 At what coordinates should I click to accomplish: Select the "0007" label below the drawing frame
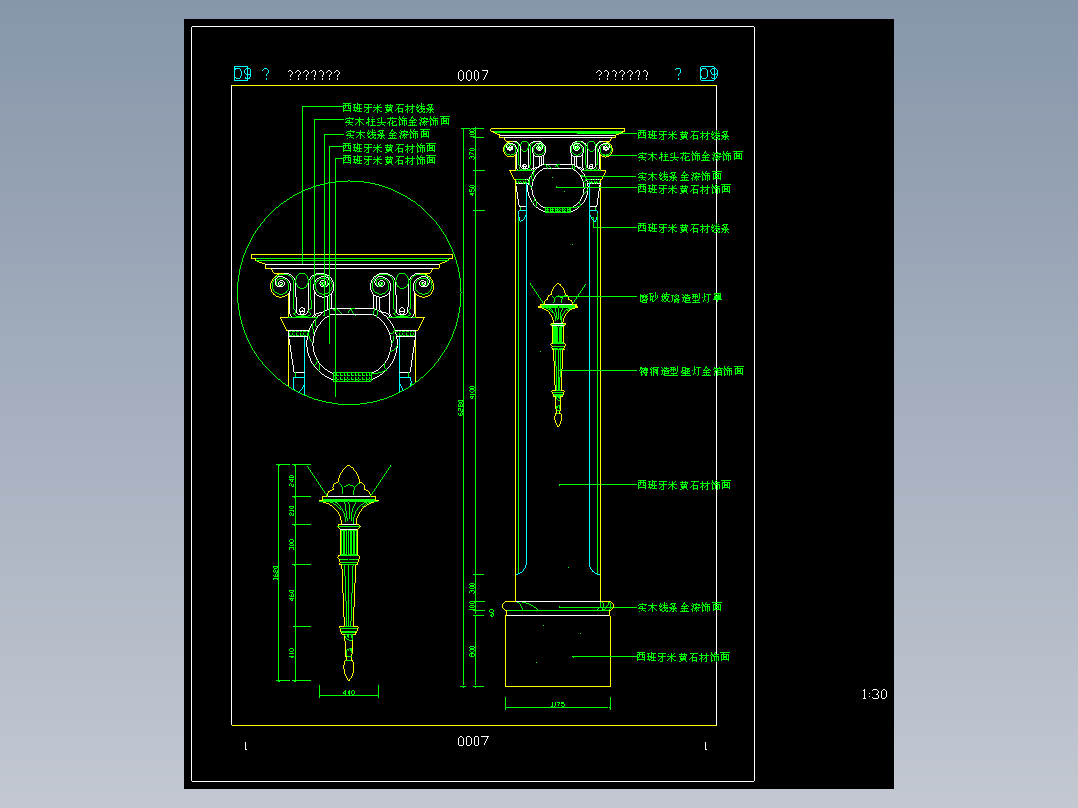(x=473, y=741)
